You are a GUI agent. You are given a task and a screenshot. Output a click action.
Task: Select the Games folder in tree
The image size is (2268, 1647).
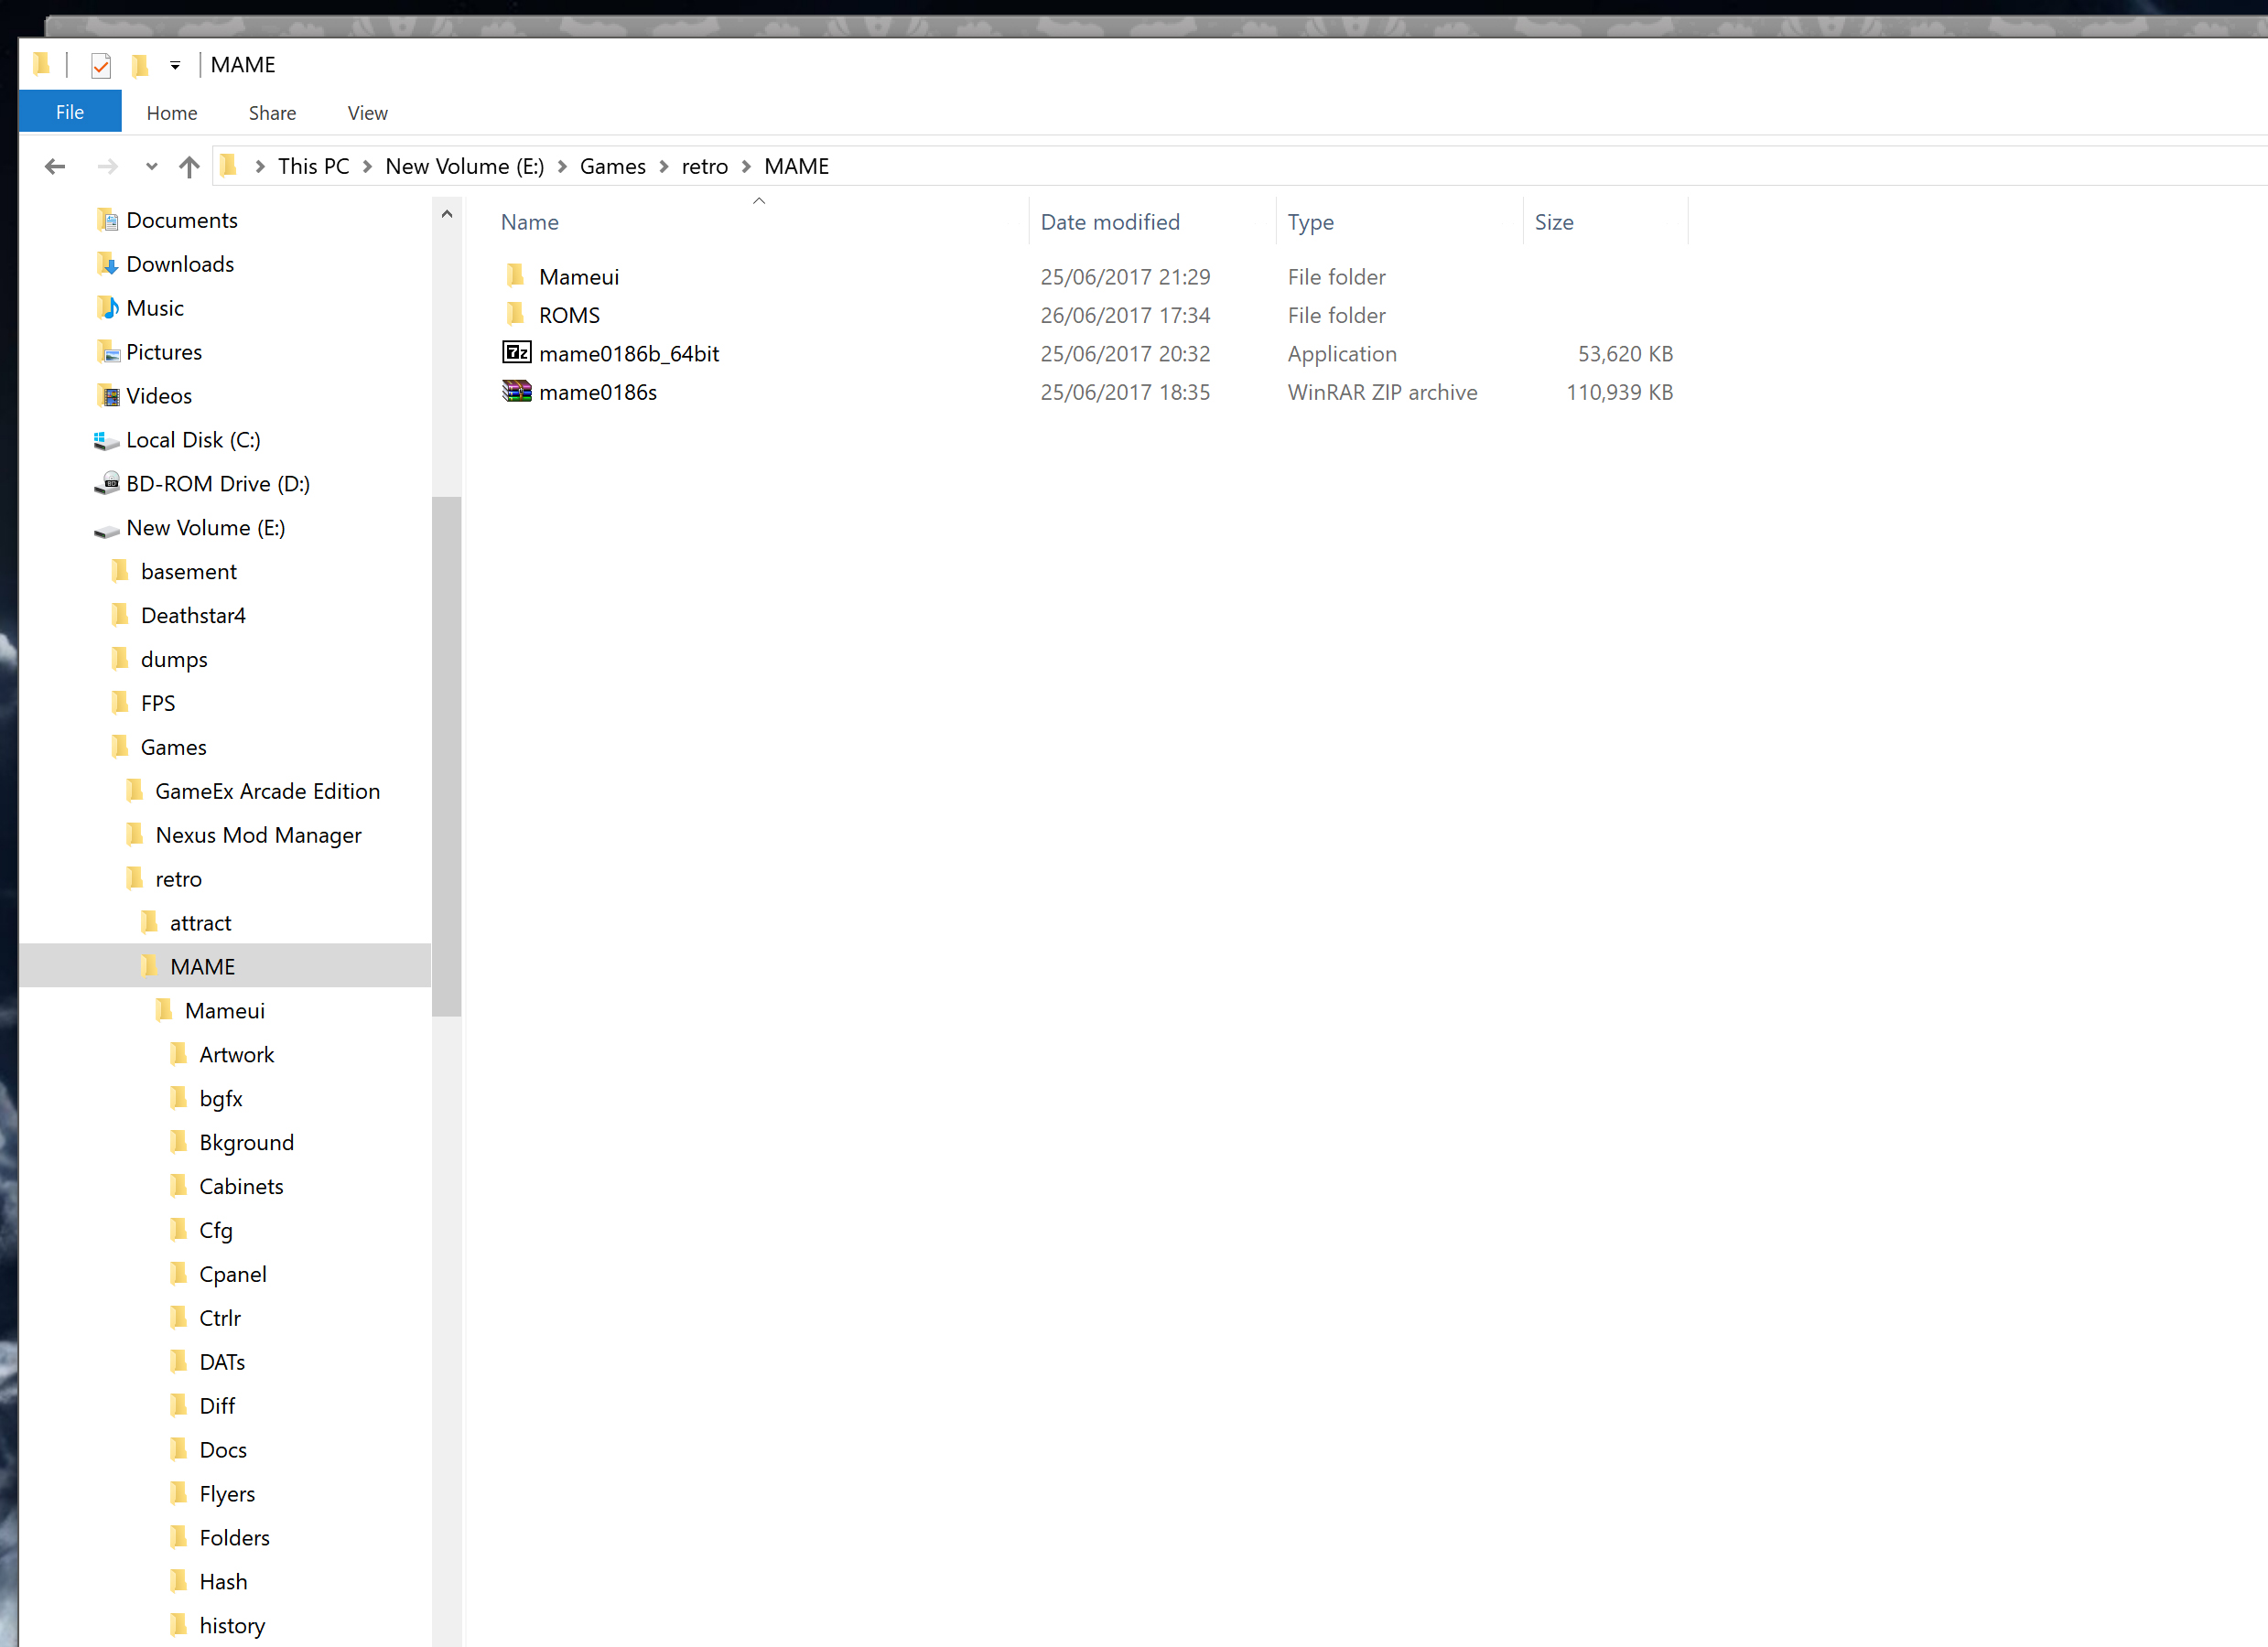click(x=173, y=747)
